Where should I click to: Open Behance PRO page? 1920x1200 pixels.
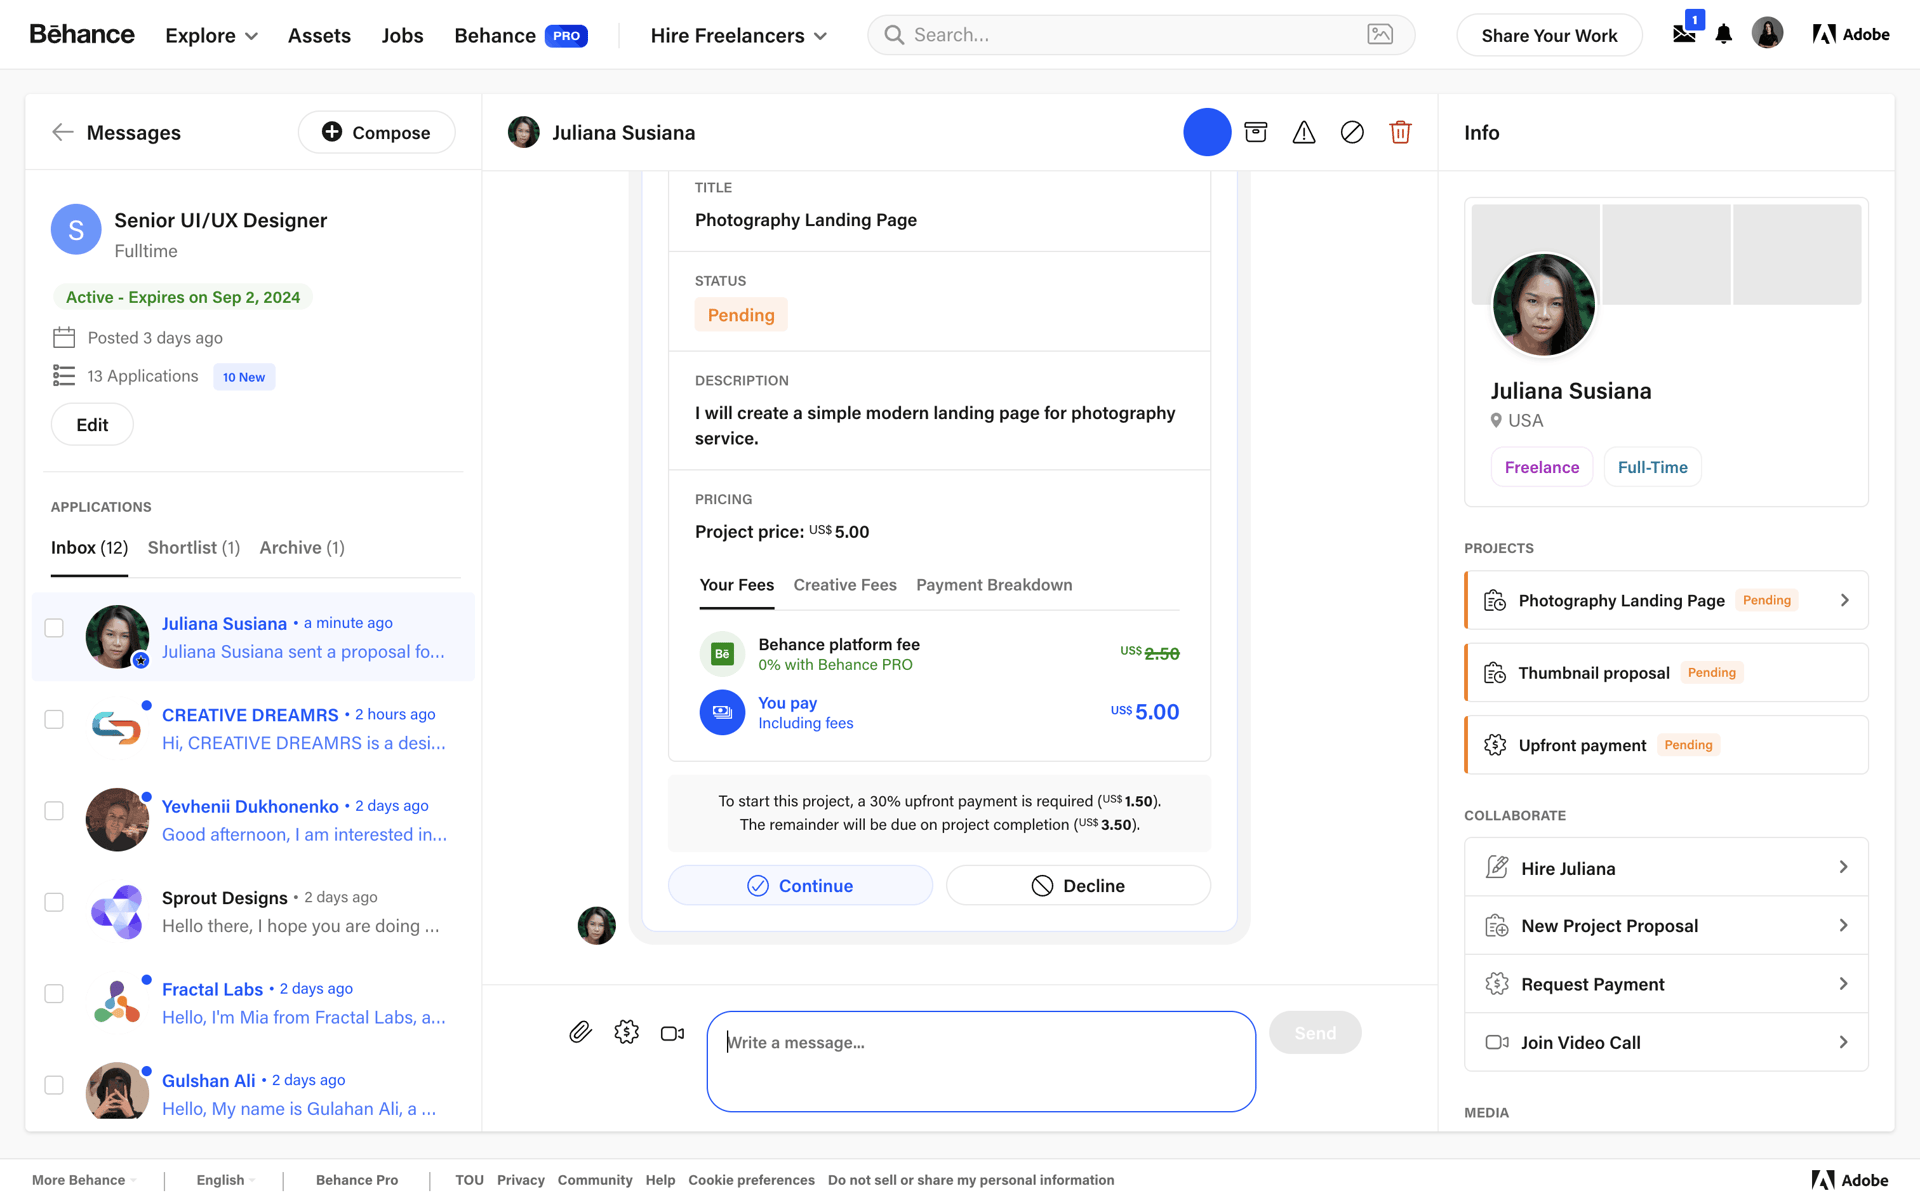pyautogui.click(x=521, y=35)
